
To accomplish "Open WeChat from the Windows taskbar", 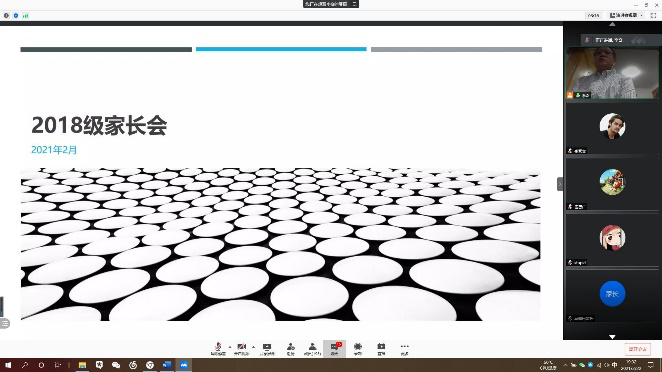I will click(116, 365).
